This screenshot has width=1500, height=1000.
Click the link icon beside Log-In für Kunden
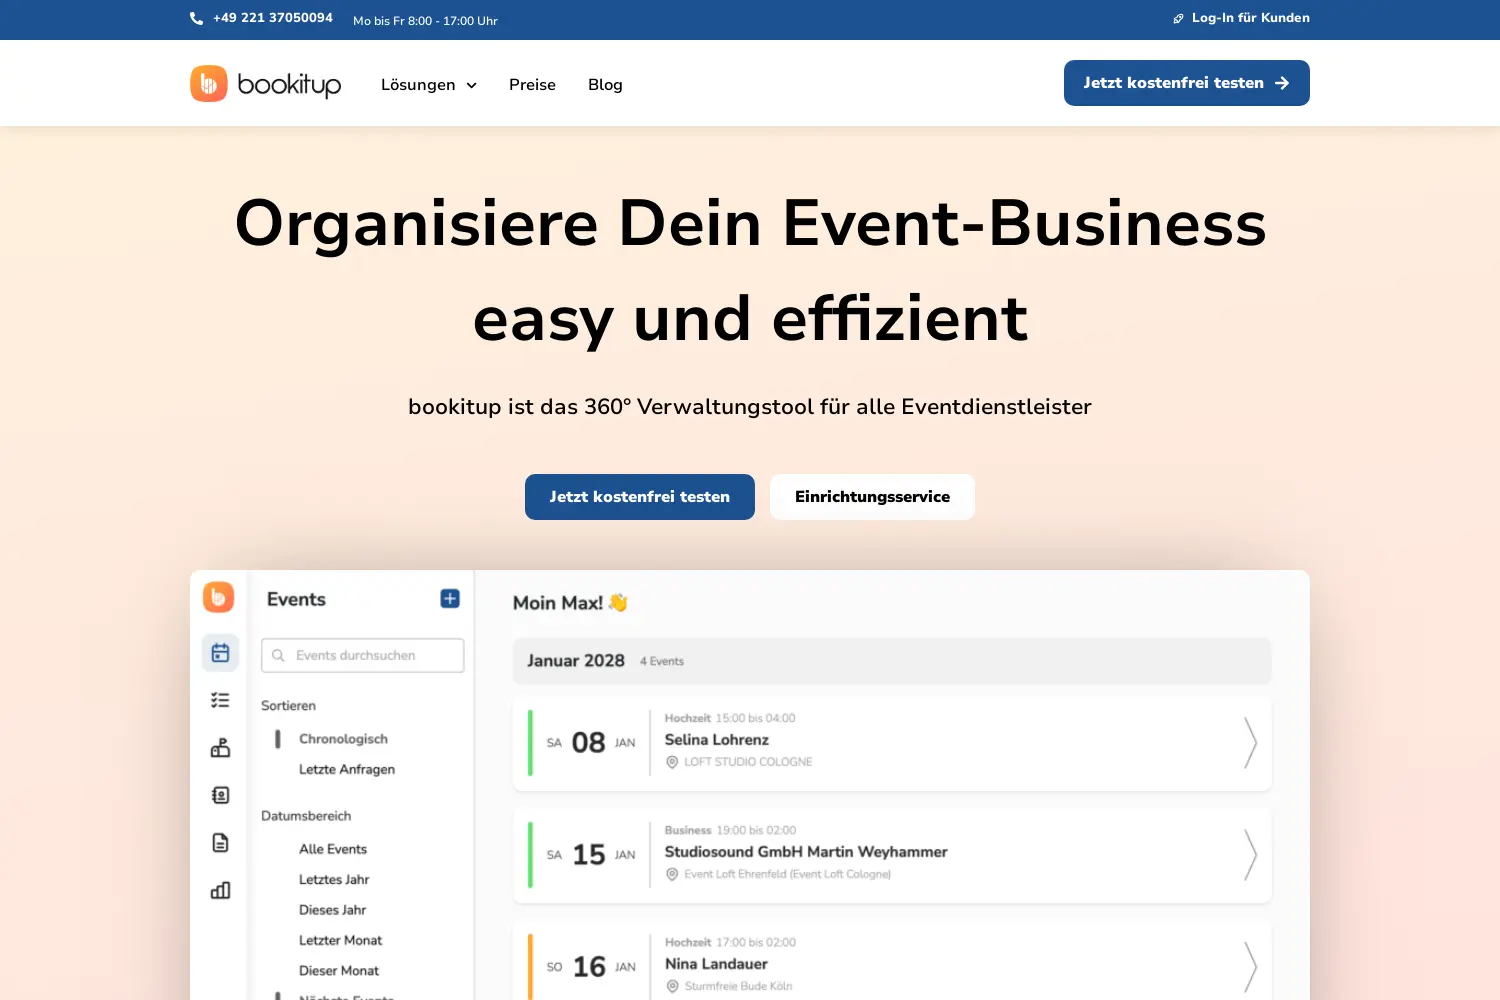(x=1178, y=18)
